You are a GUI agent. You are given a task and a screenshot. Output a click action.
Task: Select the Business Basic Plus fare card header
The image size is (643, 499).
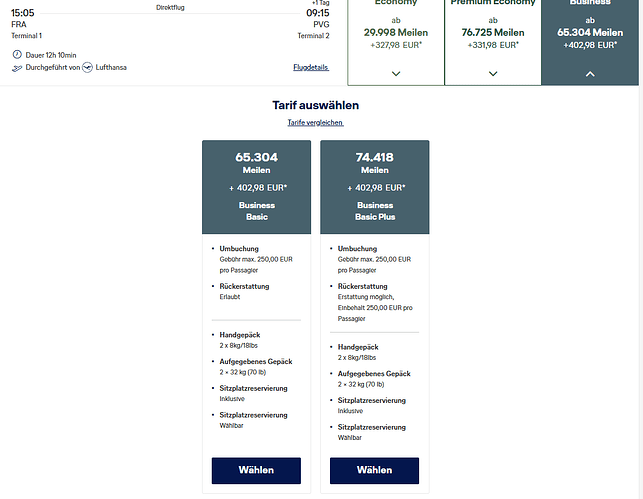click(374, 187)
